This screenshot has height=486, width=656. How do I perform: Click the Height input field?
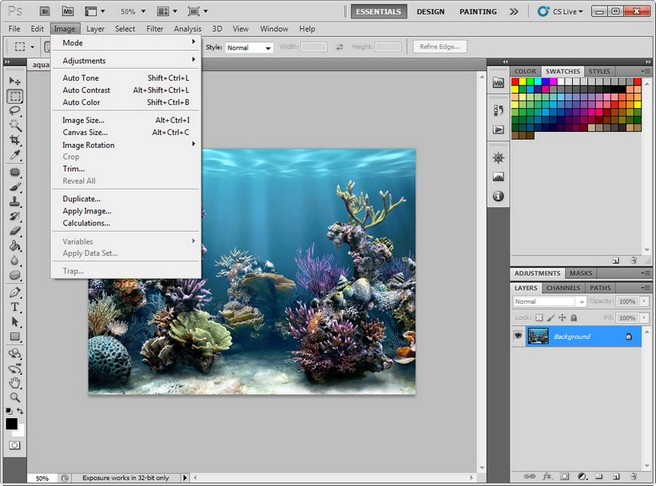[388, 47]
